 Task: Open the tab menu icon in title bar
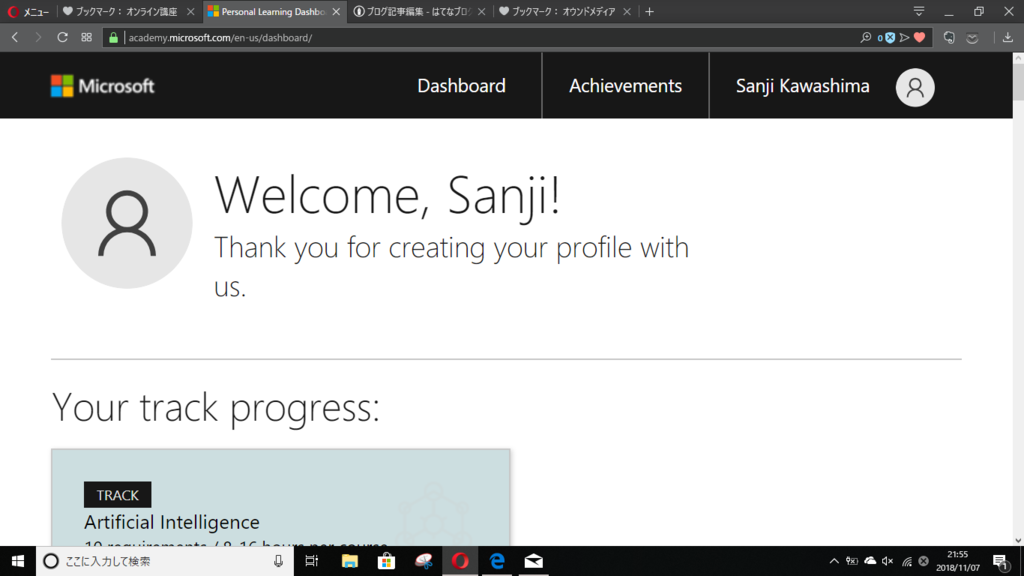[x=919, y=12]
